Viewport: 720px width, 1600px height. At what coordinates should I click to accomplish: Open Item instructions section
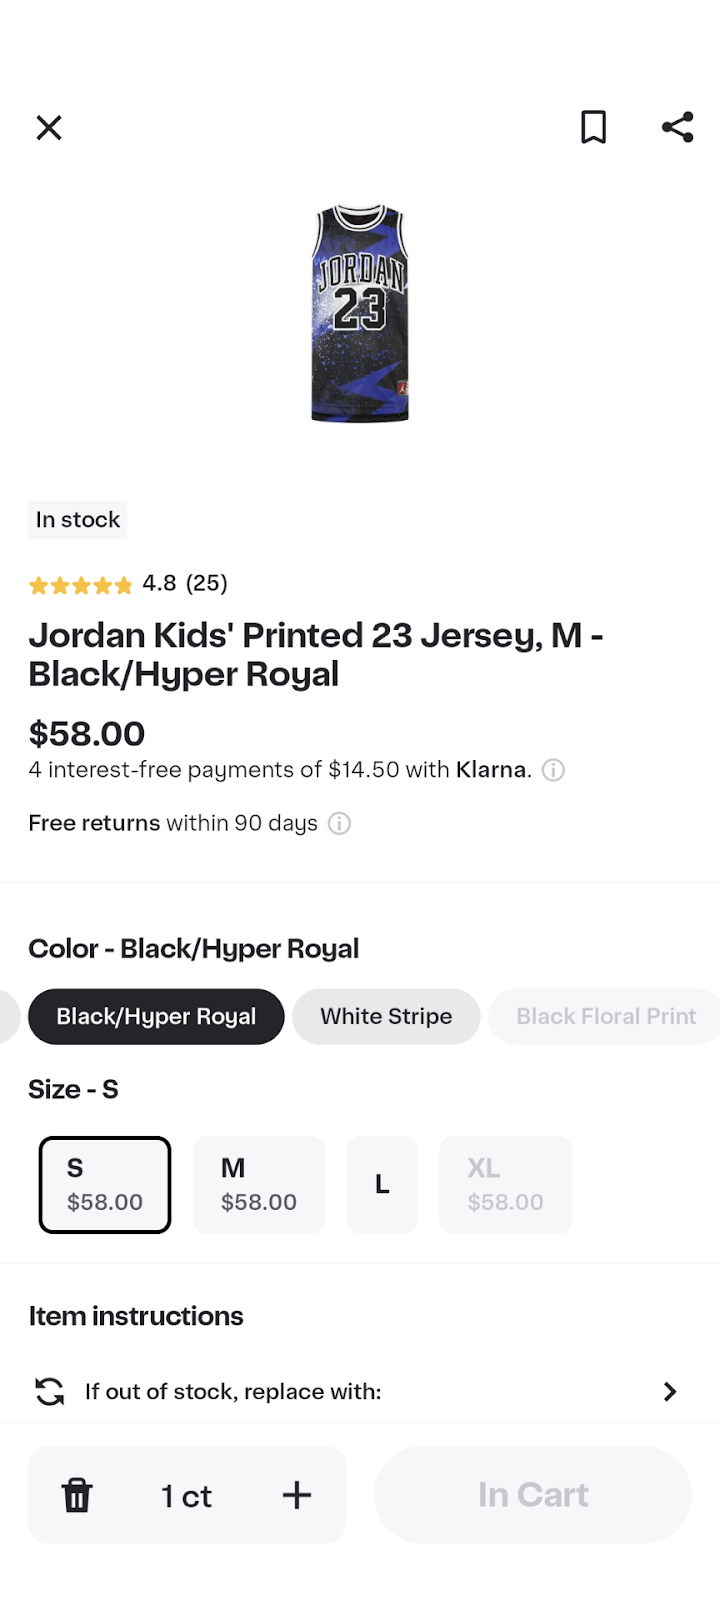pyautogui.click(x=135, y=1316)
